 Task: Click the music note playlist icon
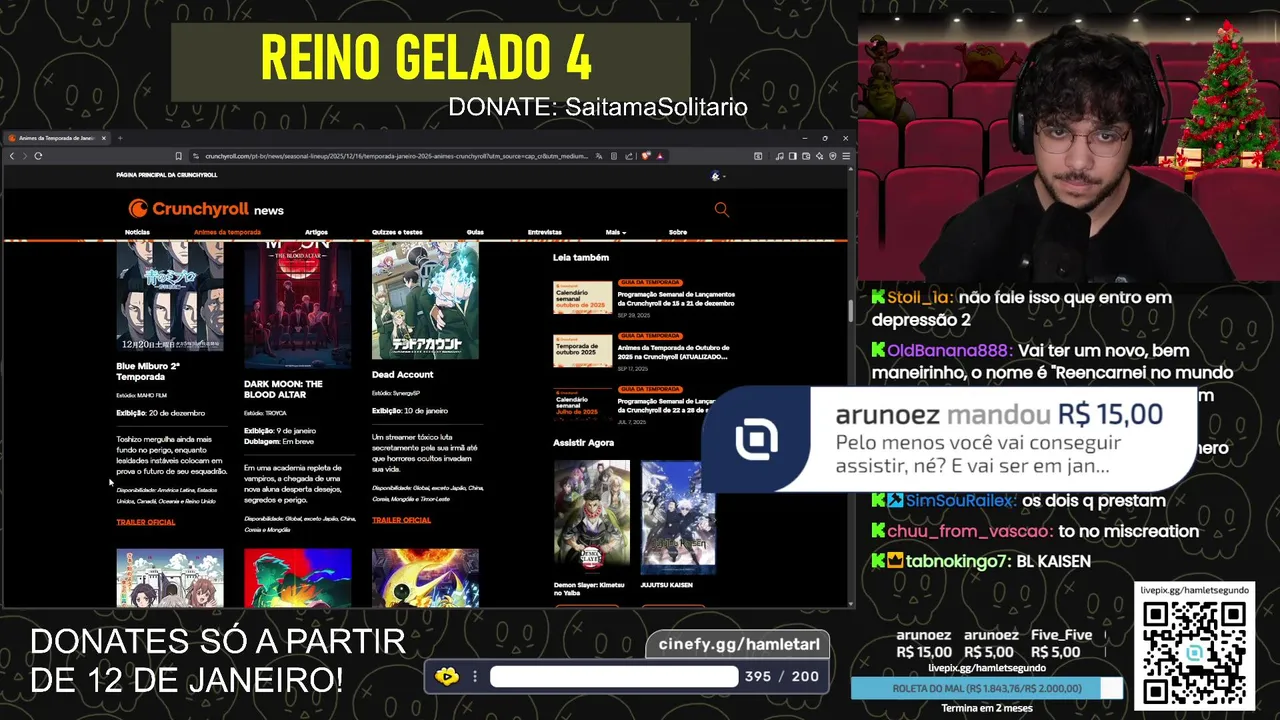[x=780, y=156]
